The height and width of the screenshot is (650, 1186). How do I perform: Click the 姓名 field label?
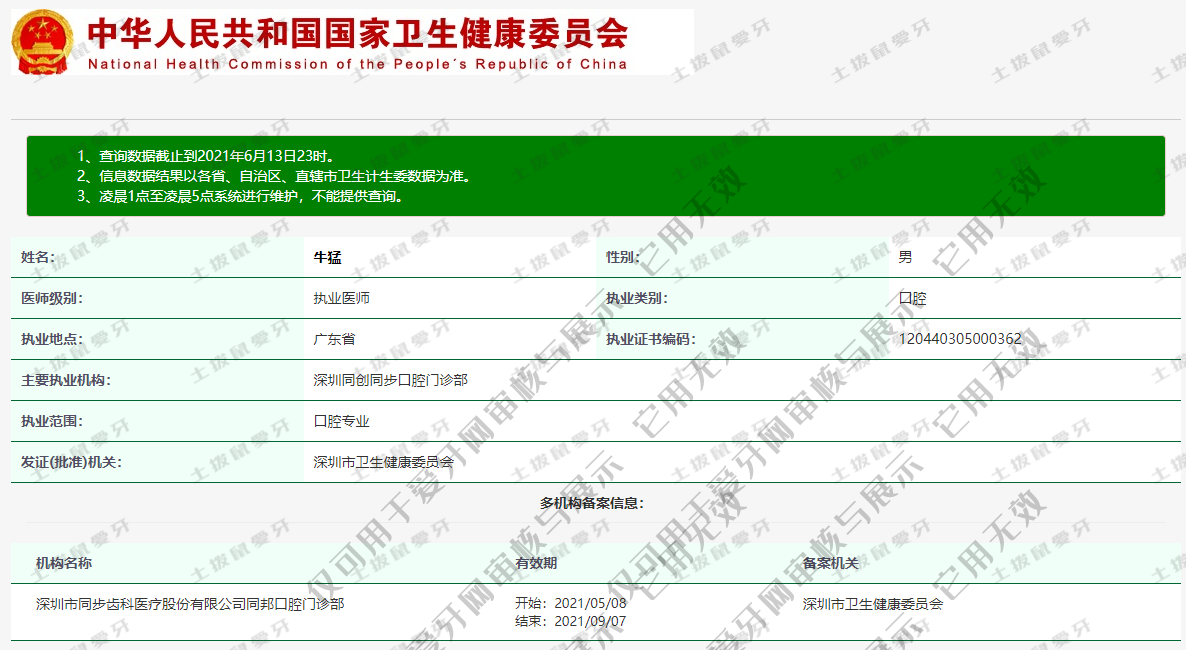point(39,257)
